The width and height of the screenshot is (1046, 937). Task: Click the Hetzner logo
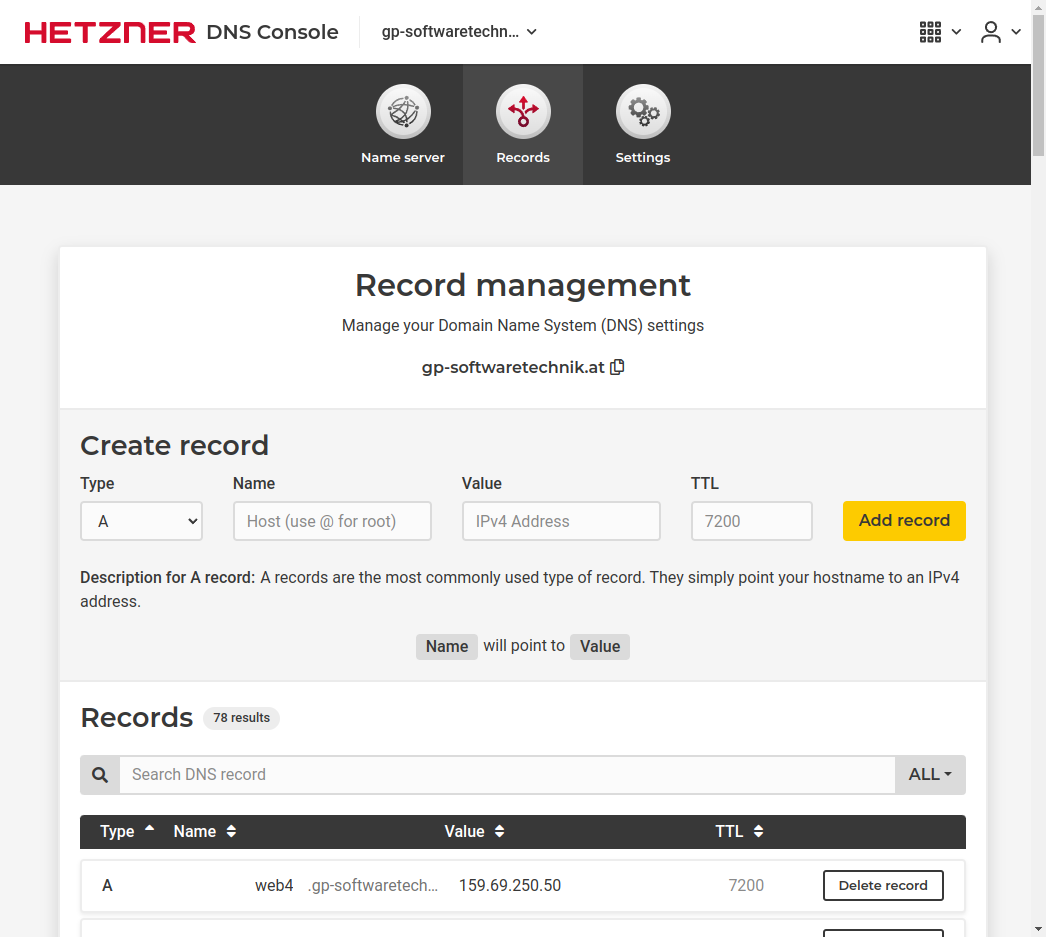[x=110, y=32]
